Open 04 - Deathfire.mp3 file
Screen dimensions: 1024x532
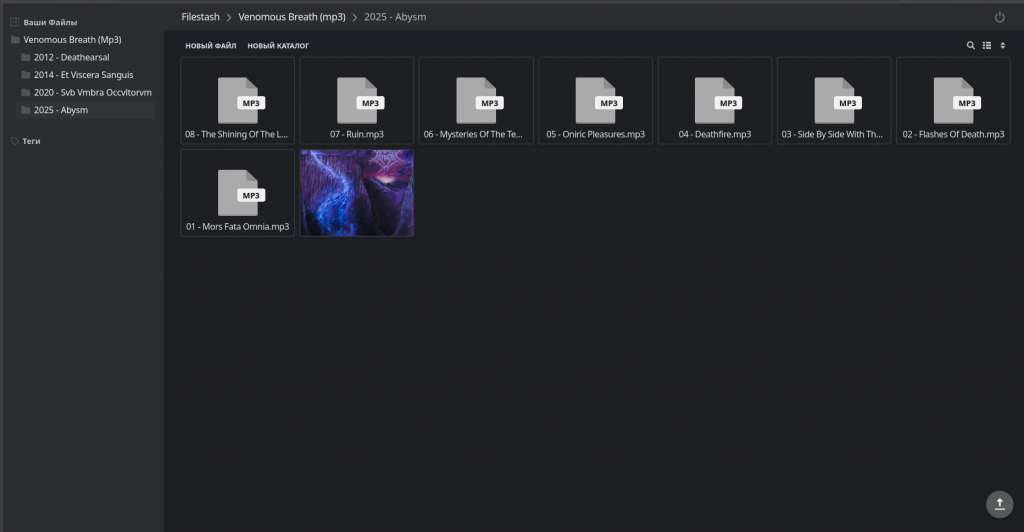[x=714, y=101]
